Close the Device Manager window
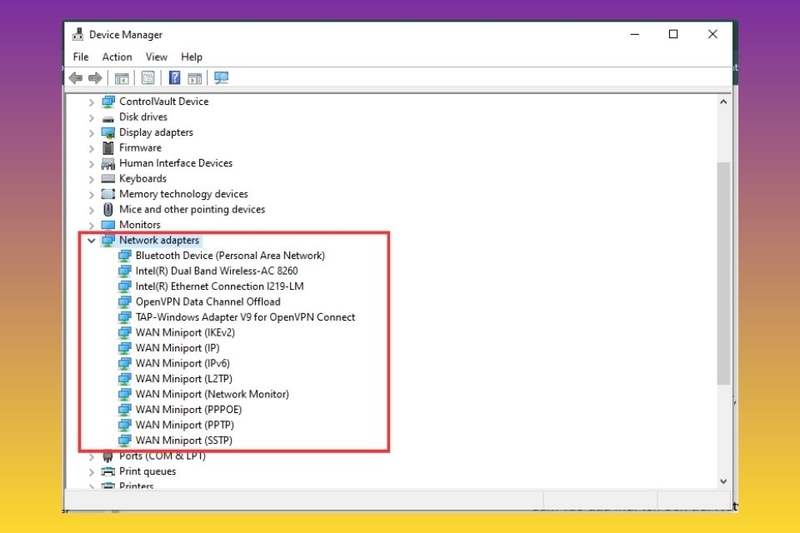This screenshot has width=800, height=533. pyautogui.click(x=713, y=34)
